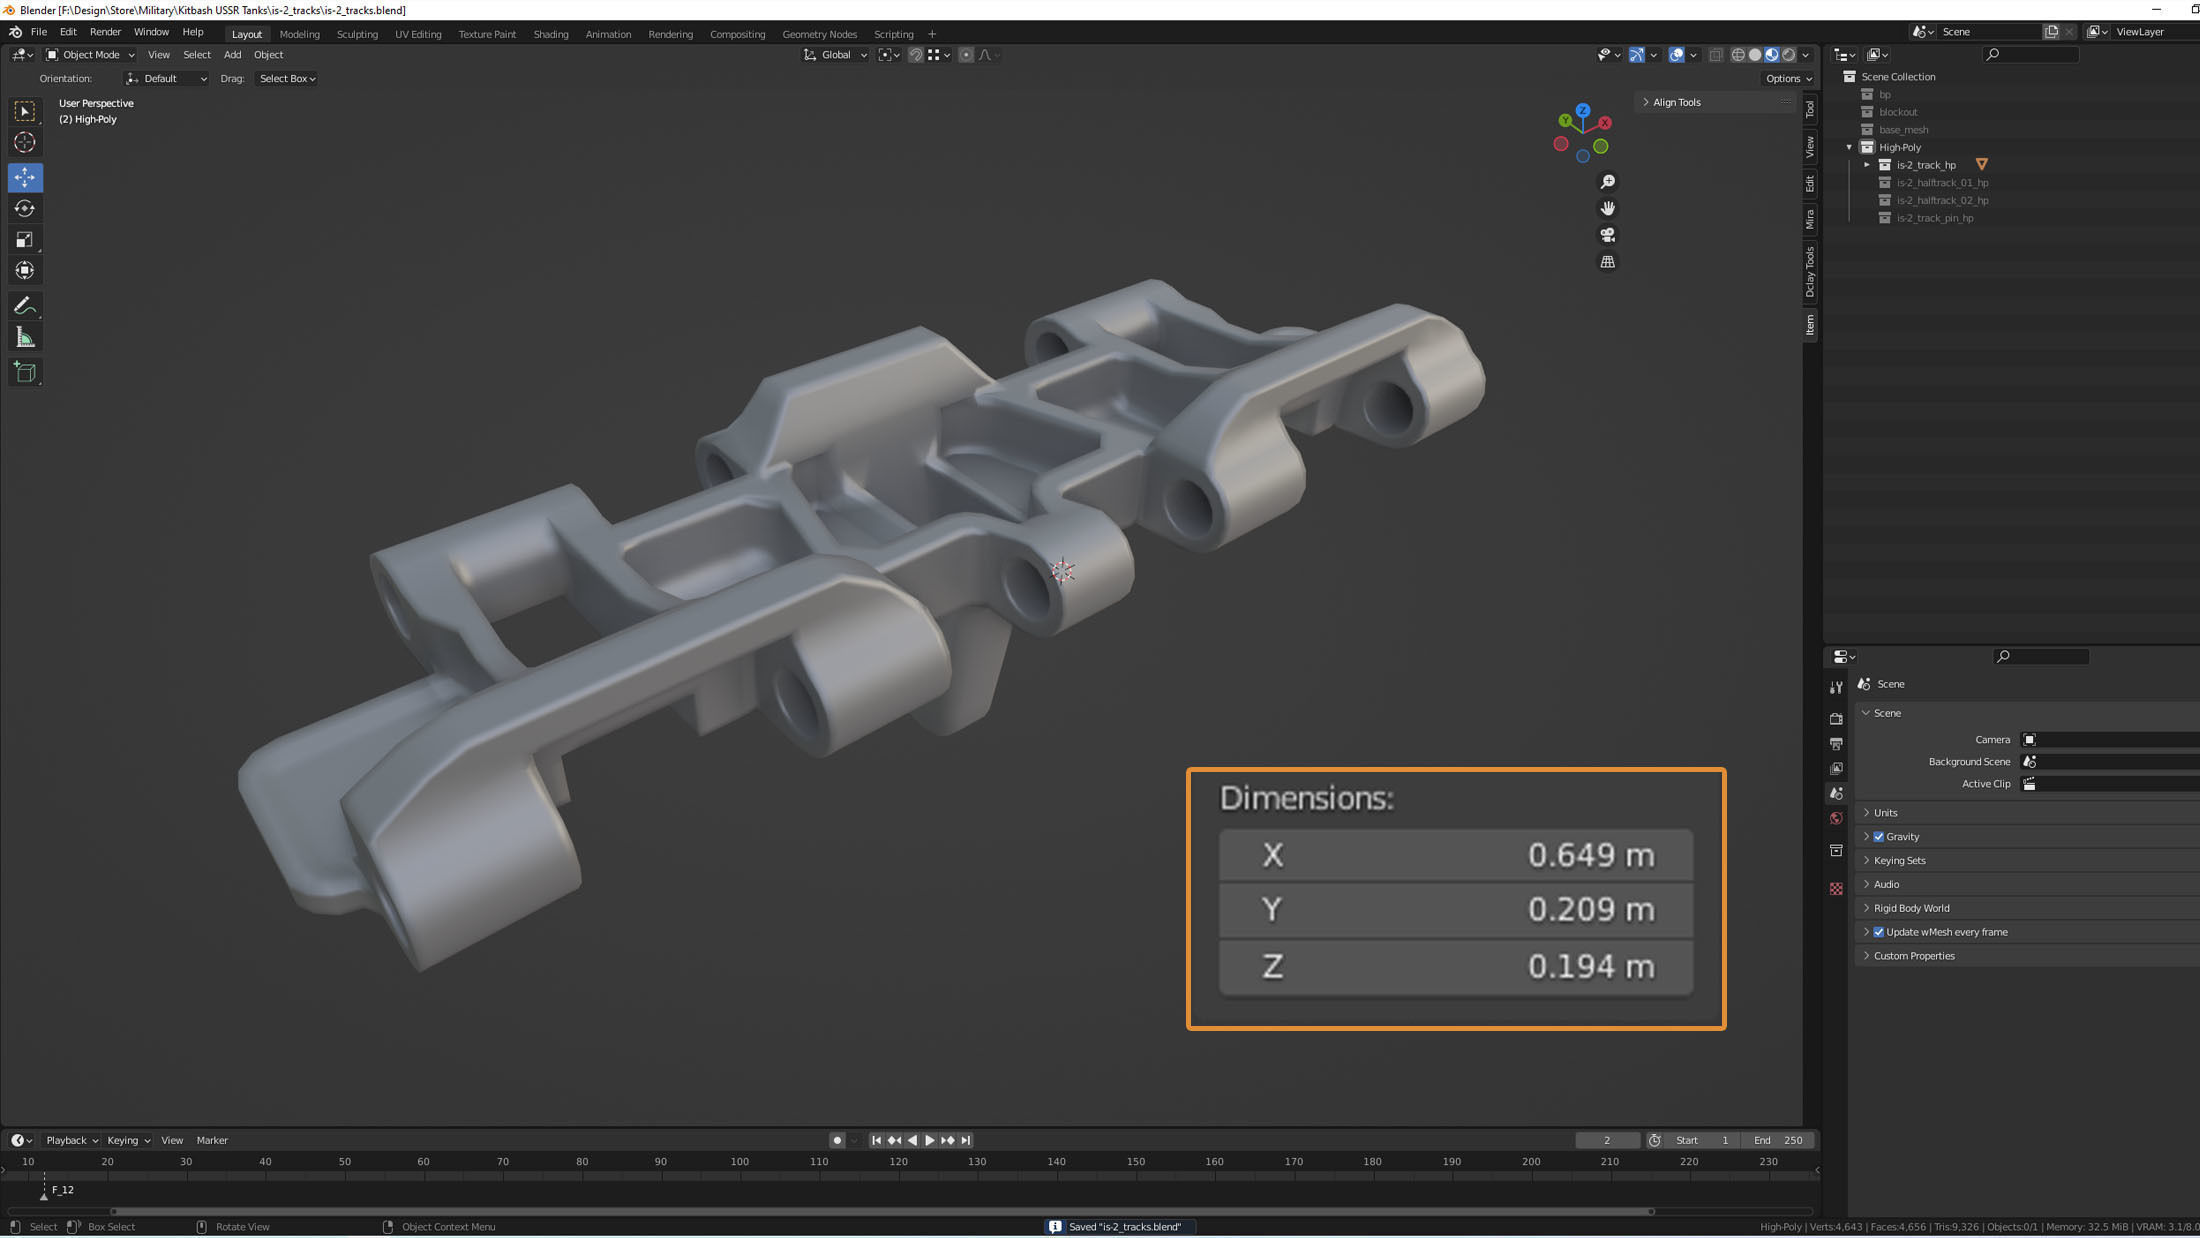Viewport: 2200px width, 1238px height.
Task: Activate the Rotate tool
Action: tap(25, 208)
